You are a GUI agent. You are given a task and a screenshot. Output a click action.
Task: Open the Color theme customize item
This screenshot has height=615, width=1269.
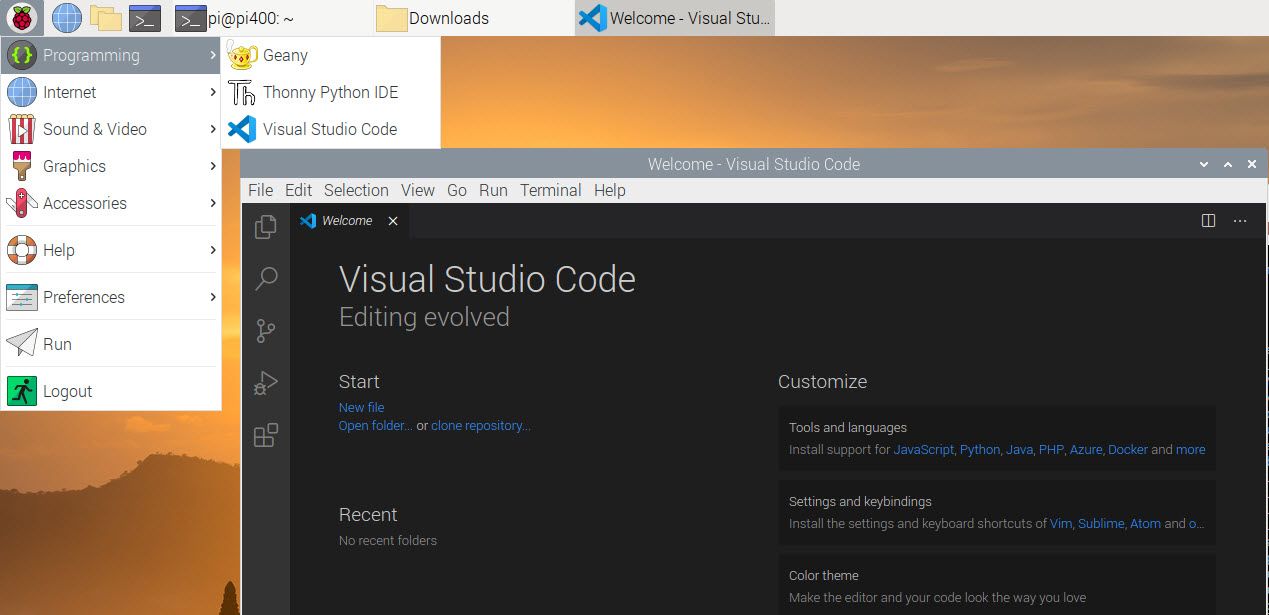pyautogui.click(x=997, y=585)
